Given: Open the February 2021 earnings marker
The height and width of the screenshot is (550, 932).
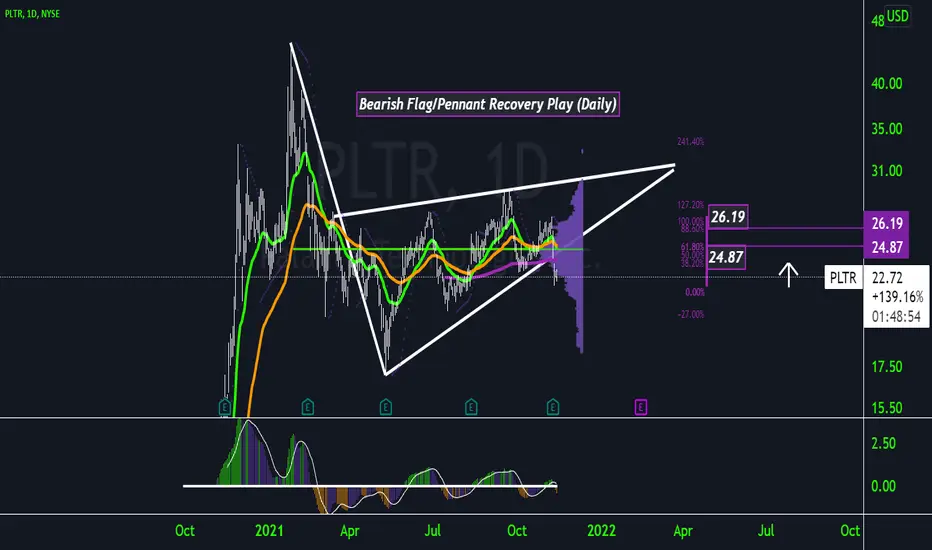Looking at the screenshot, I should tap(307, 407).
